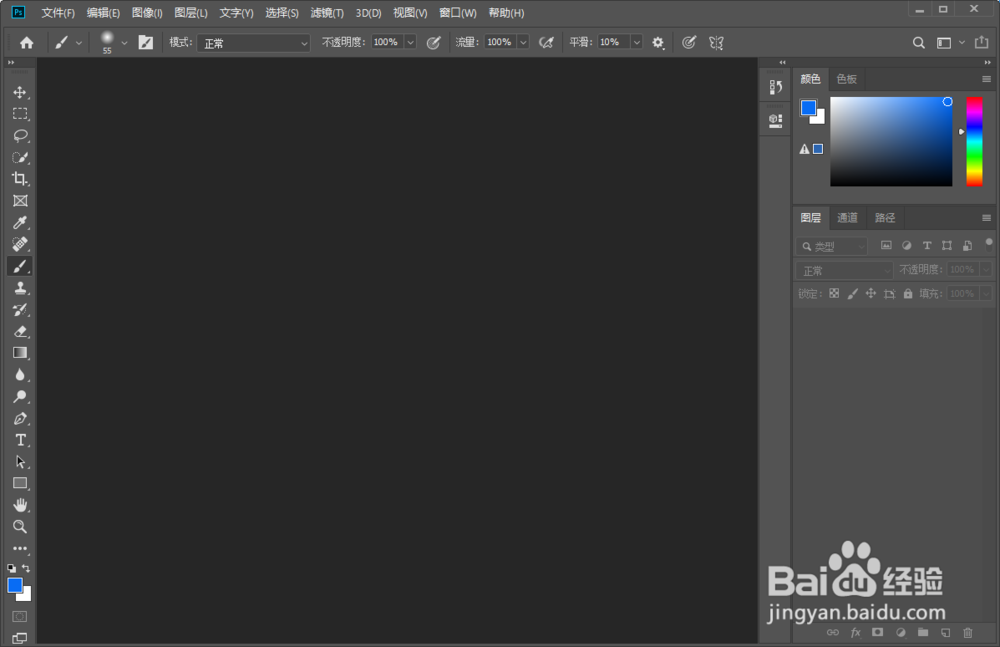
Task: Select the Eyedropper tool
Action: coord(20,222)
